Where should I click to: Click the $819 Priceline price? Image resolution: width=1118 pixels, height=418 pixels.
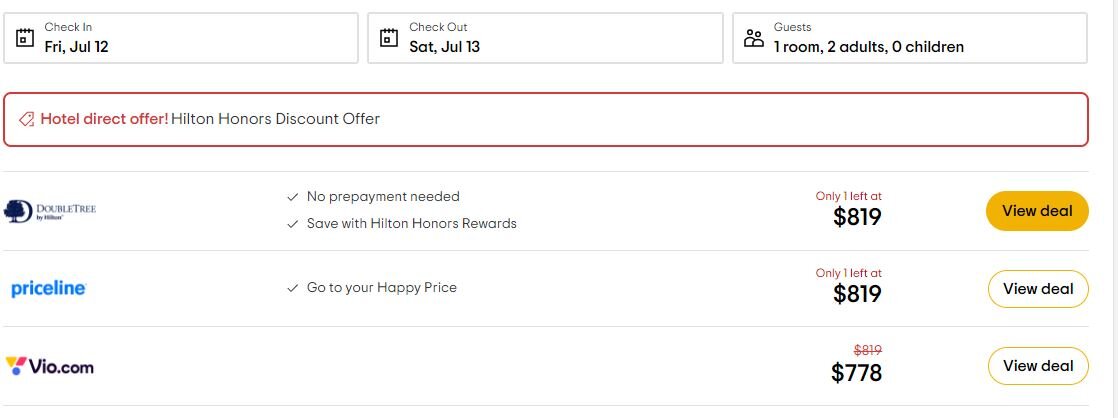[857, 294]
